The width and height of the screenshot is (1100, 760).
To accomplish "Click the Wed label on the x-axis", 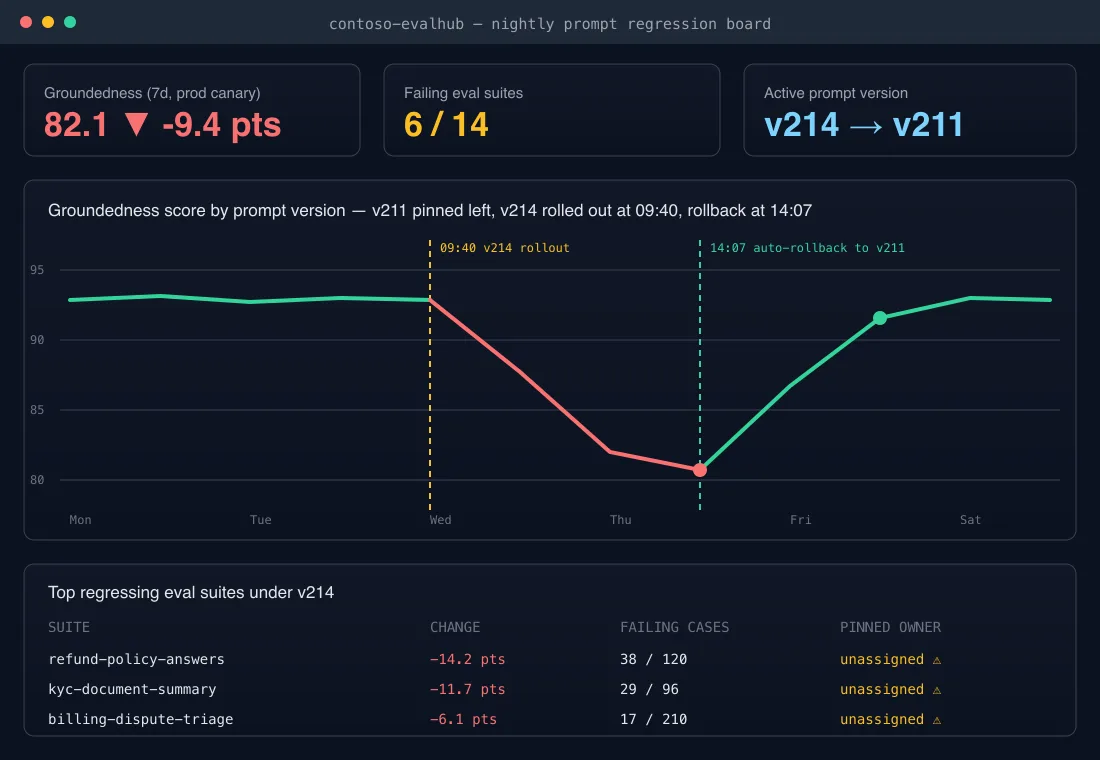I will pos(441,520).
